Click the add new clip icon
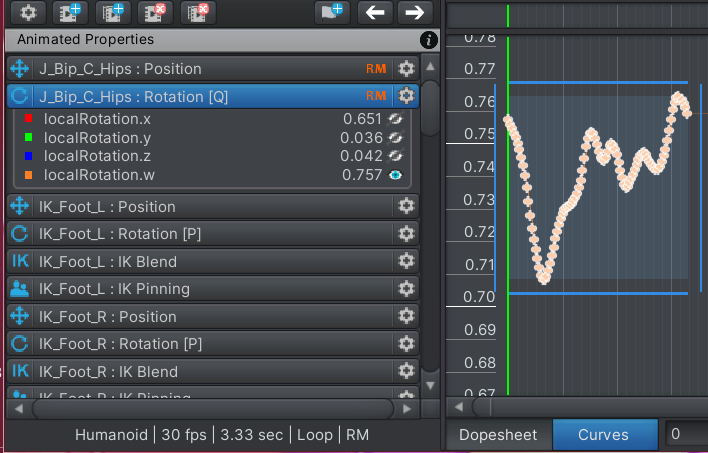The image size is (708, 453). click(70, 12)
